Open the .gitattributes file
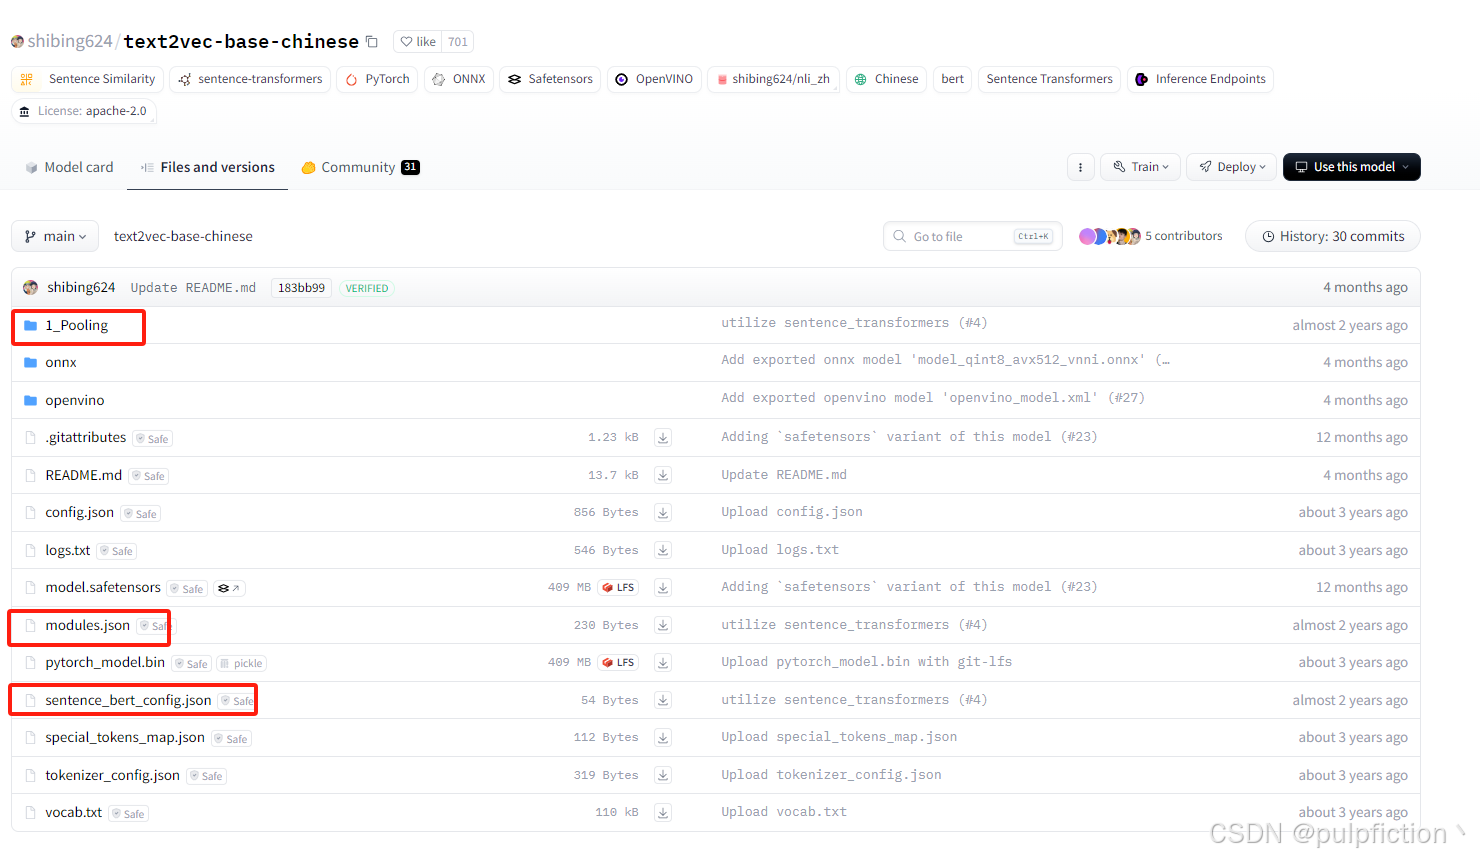This screenshot has width=1480, height=859. click(85, 437)
